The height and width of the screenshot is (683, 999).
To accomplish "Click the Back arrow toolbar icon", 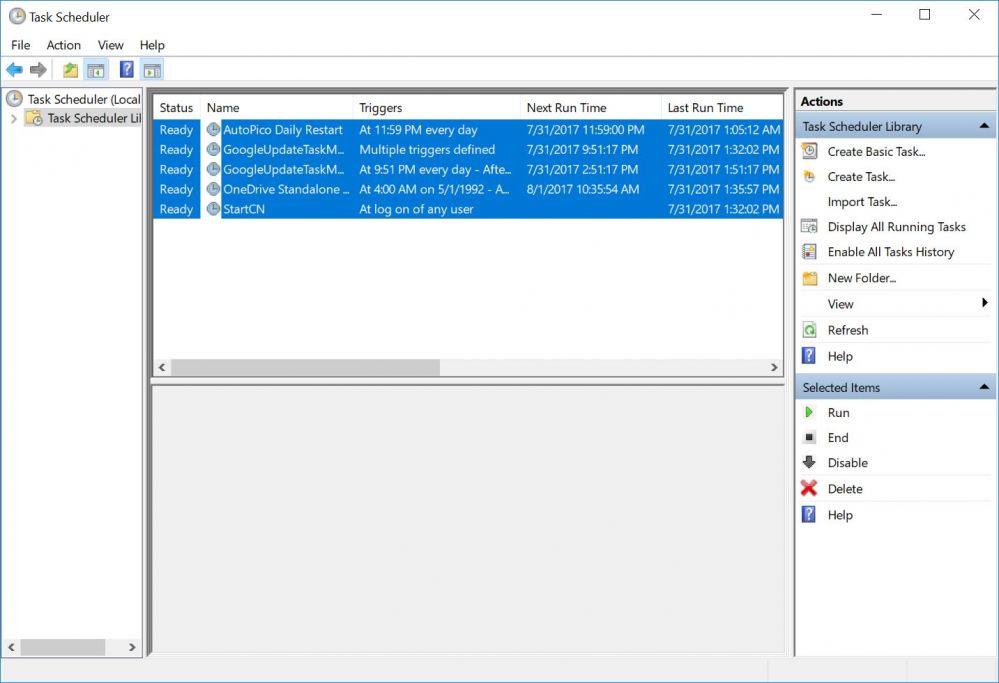I will point(14,70).
